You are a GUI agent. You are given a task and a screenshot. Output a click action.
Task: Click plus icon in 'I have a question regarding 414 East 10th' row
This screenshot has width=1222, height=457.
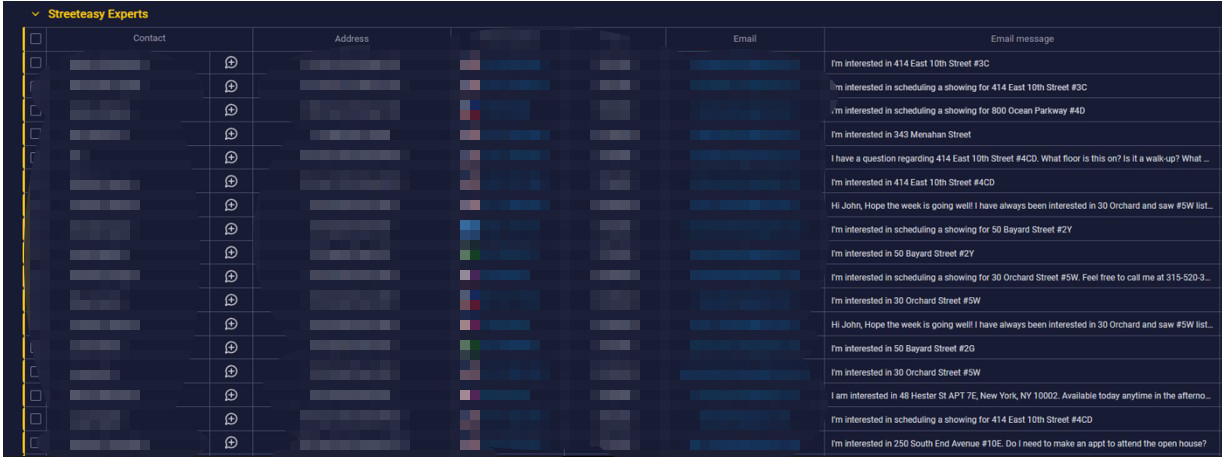pos(231,158)
